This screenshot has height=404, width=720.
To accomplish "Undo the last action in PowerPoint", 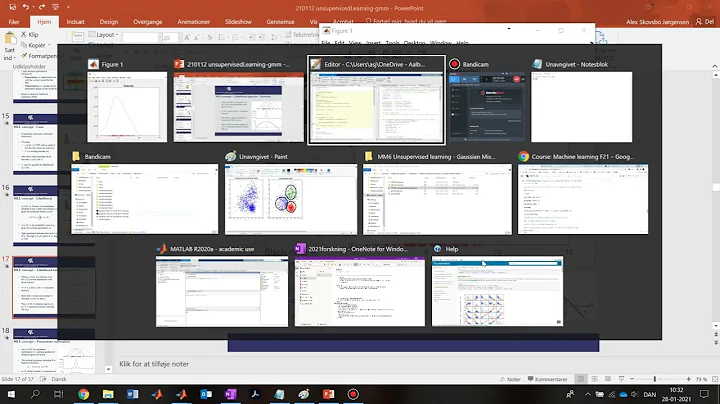I will (x=26, y=7).
